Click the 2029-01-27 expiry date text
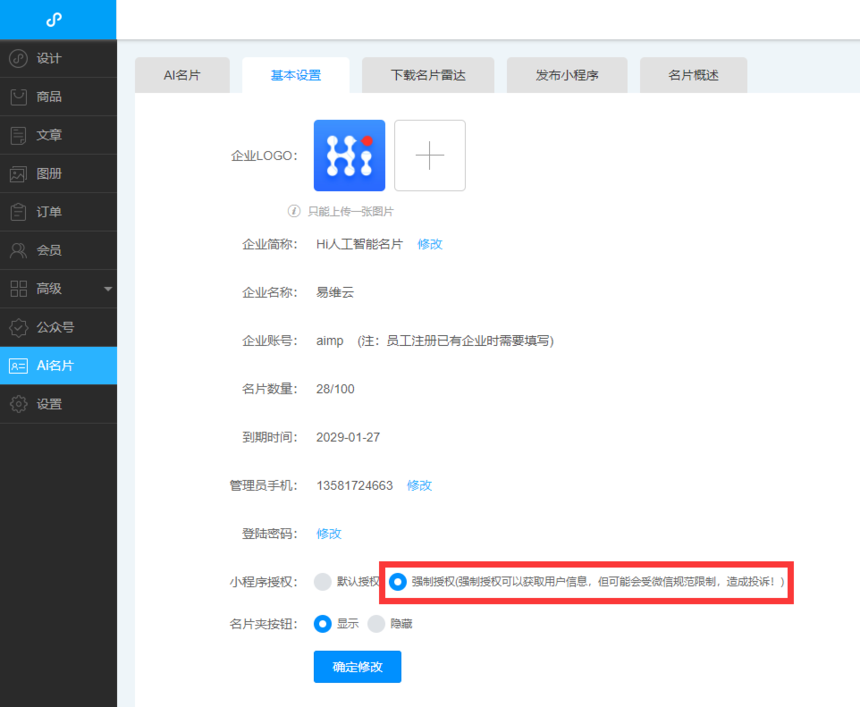The width and height of the screenshot is (860, 707). point(348,437)
